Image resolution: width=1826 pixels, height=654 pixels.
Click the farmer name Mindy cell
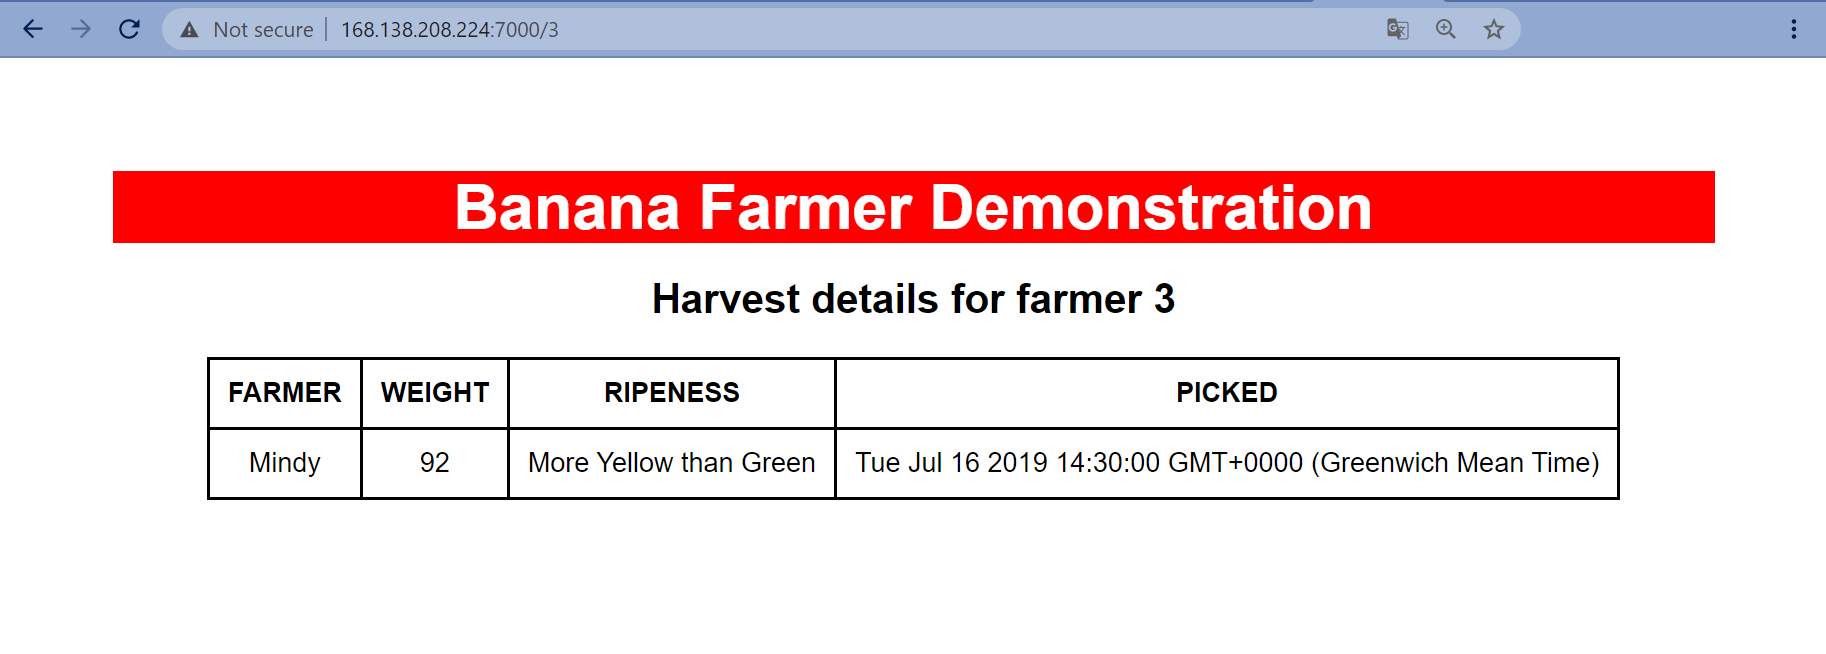284,463
